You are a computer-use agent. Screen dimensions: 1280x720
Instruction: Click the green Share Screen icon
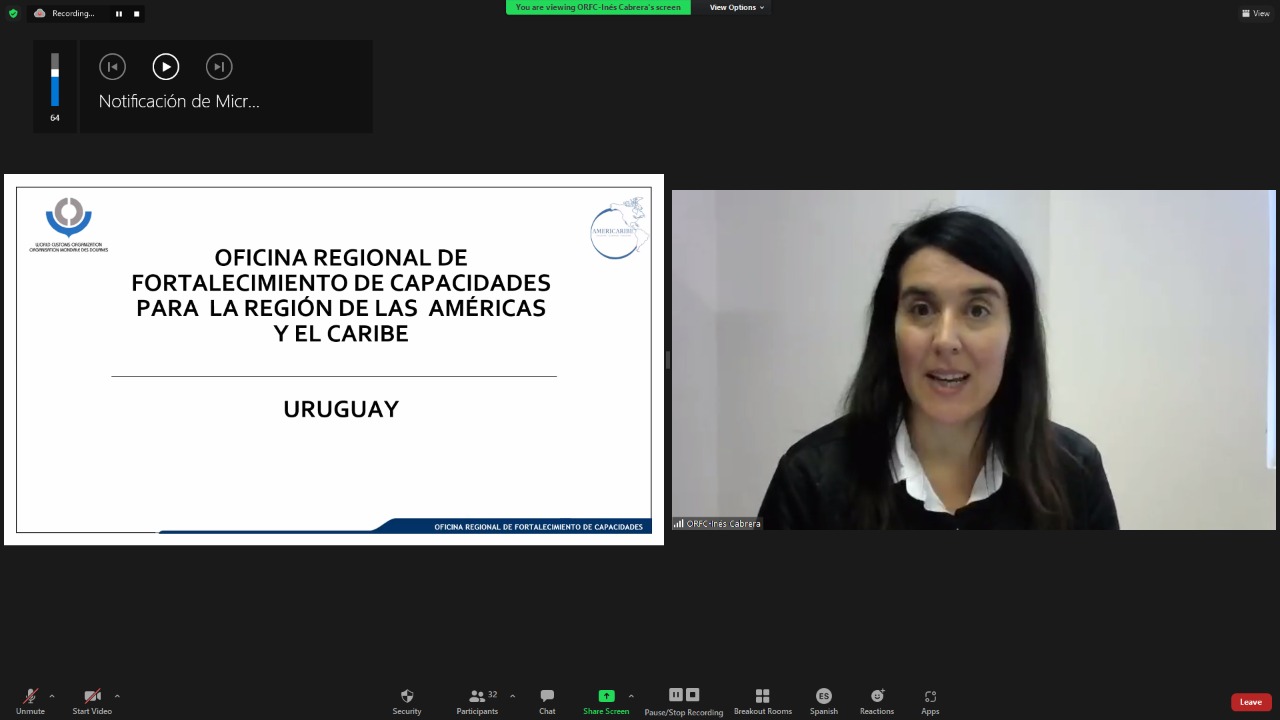pyautogui.click(x=606, y=696)
